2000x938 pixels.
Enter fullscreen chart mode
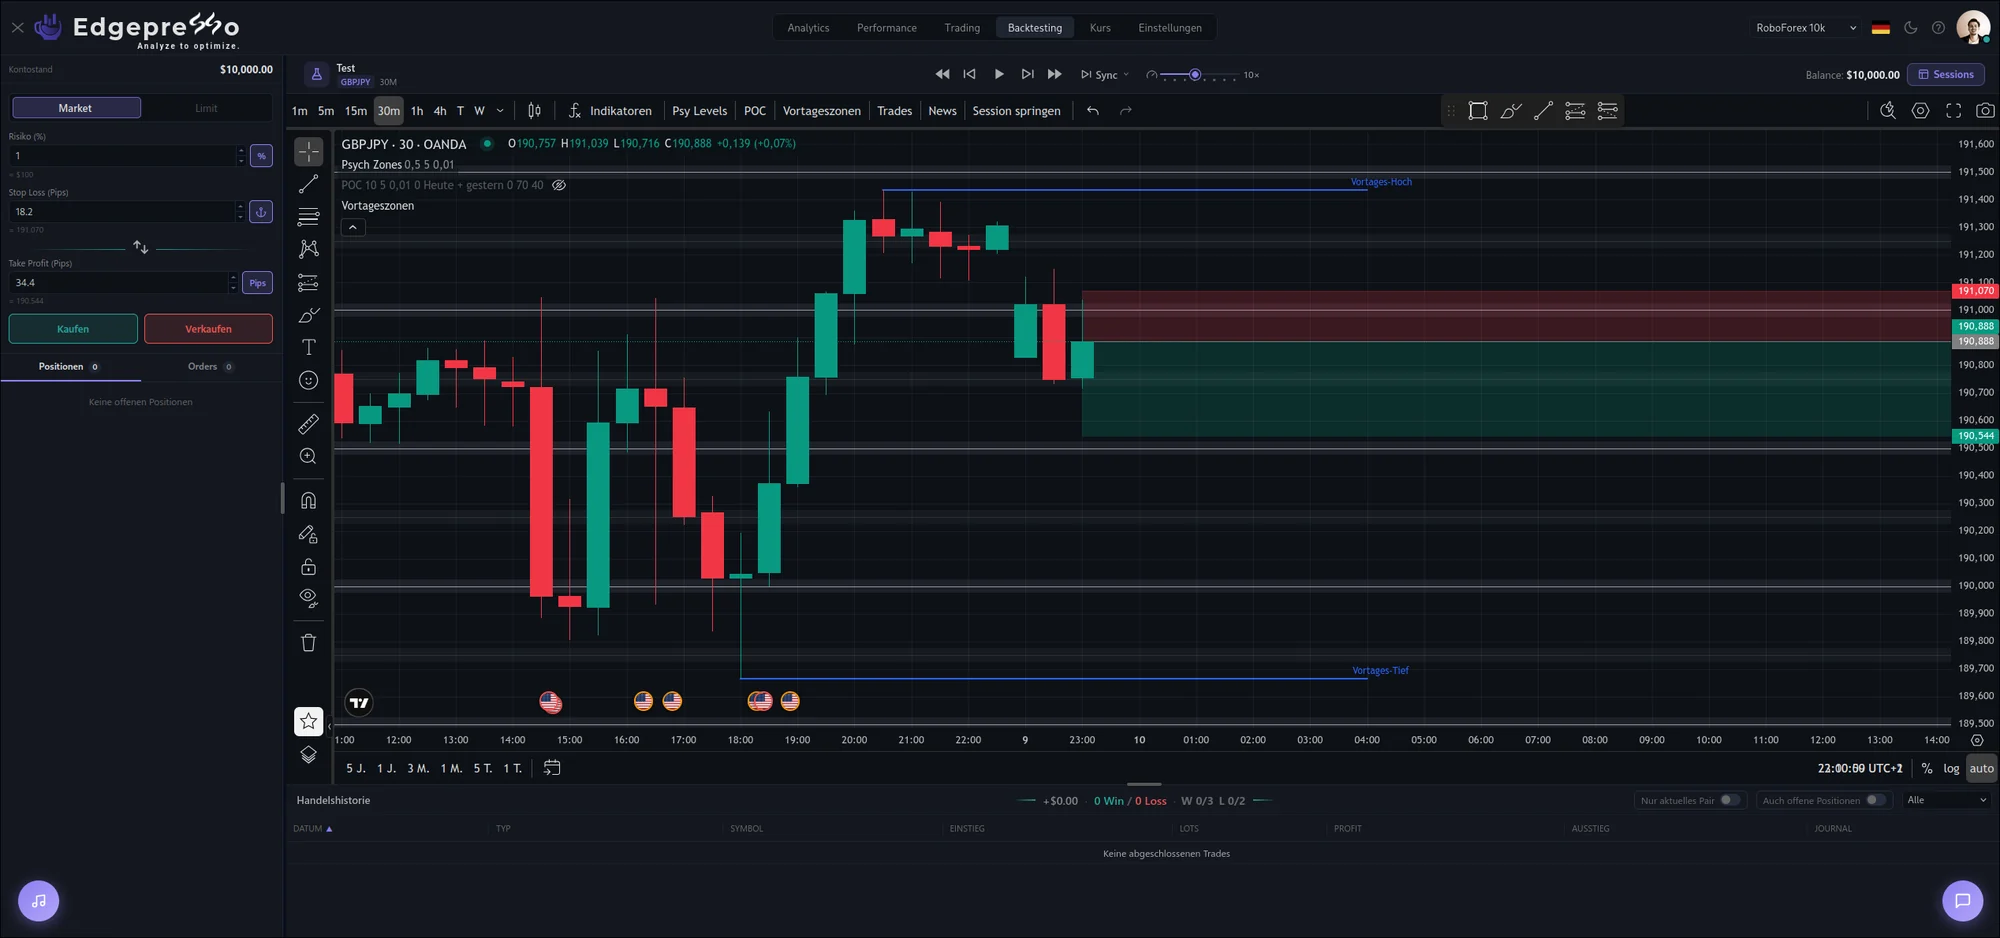[1953, 111]
